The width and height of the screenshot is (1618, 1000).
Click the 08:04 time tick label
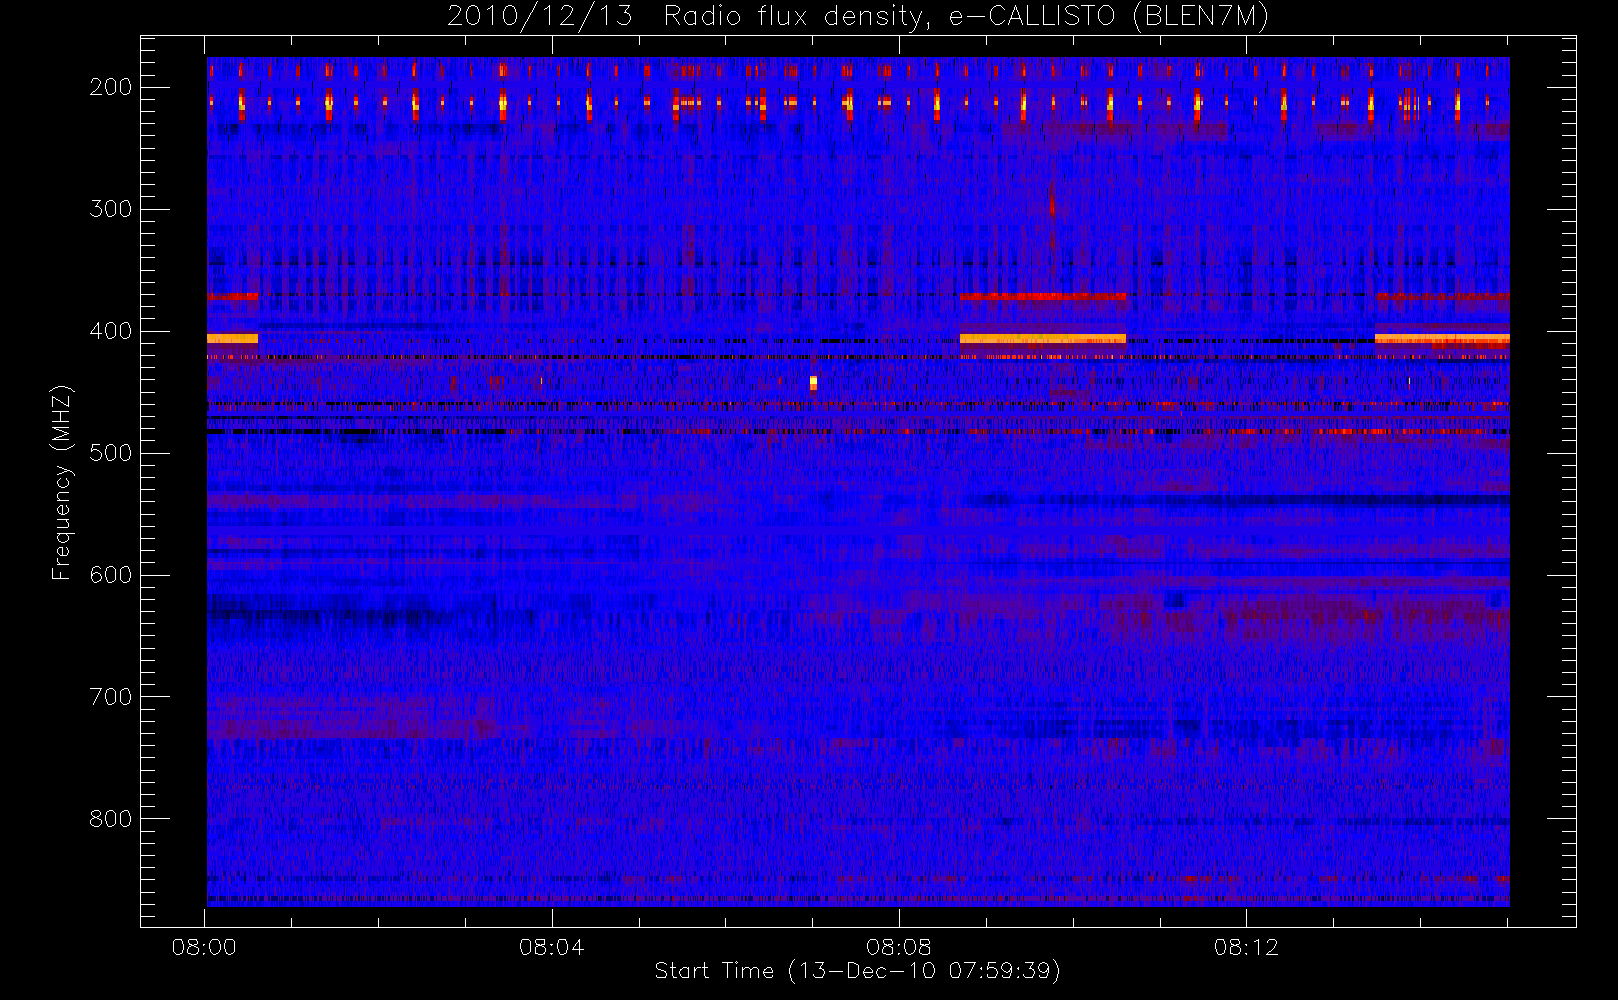tap(551, 947)
